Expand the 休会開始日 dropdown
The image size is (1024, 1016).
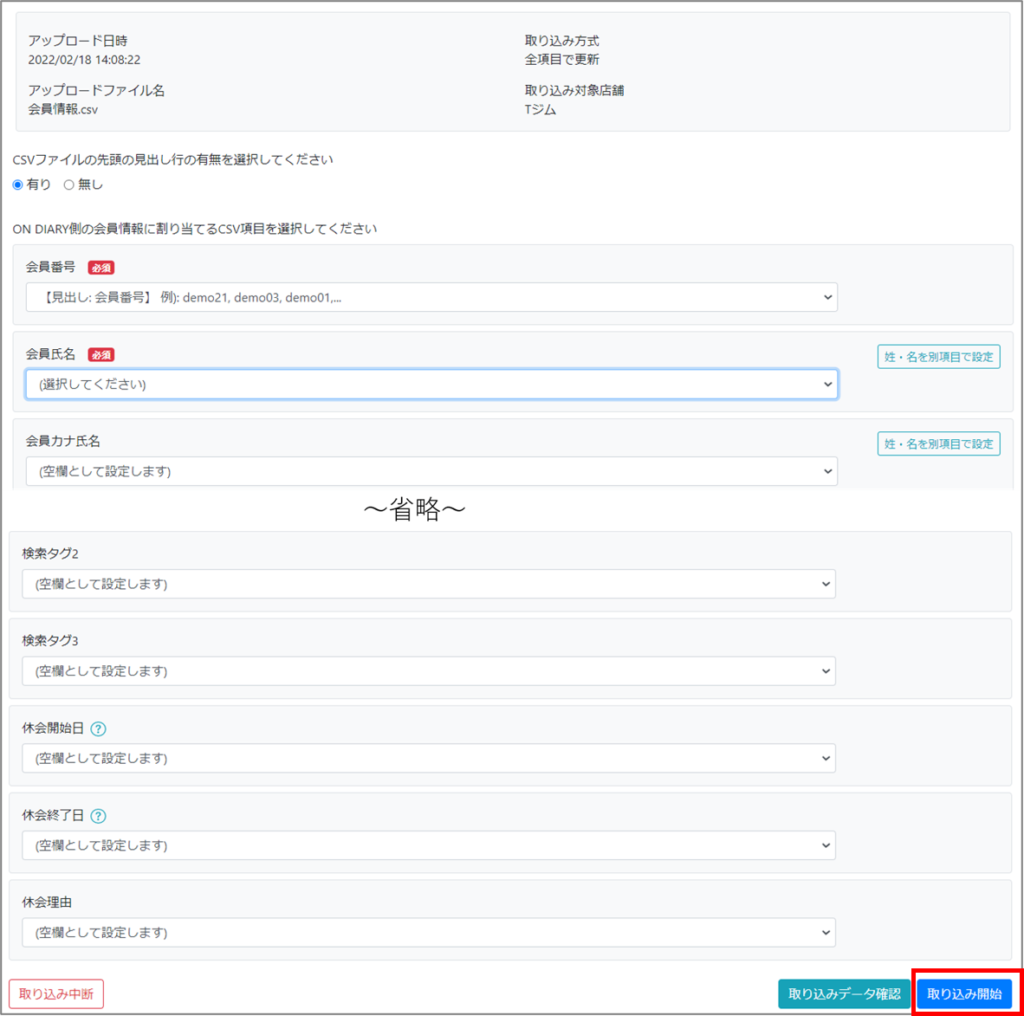428,758
